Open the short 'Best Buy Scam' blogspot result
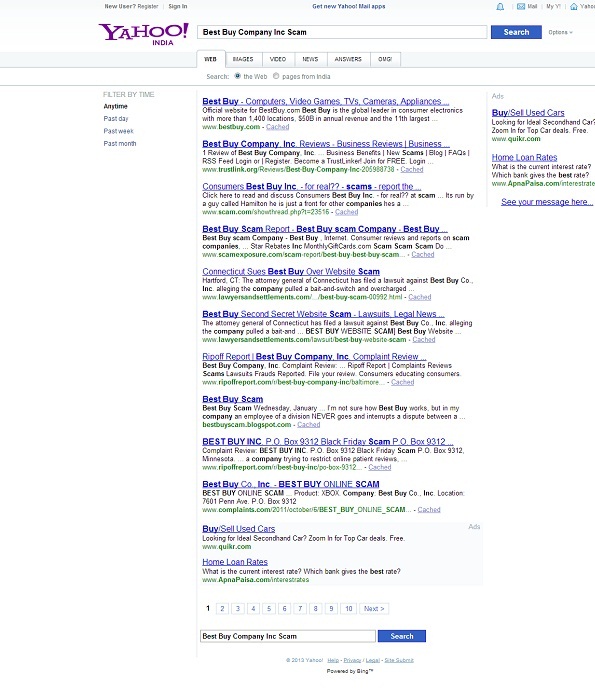Image resolution: width=595 pixels, height=690 pixels. (232, 399)
